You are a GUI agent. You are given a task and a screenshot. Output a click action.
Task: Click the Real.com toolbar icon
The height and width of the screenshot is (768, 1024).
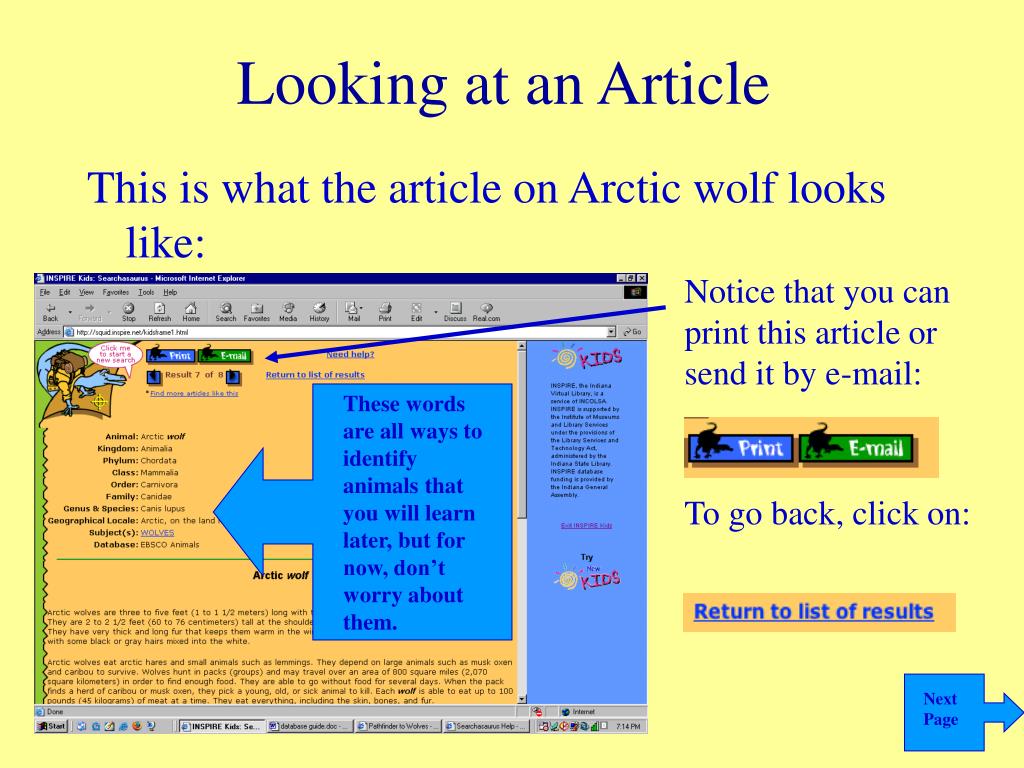[x=487, y=312]
